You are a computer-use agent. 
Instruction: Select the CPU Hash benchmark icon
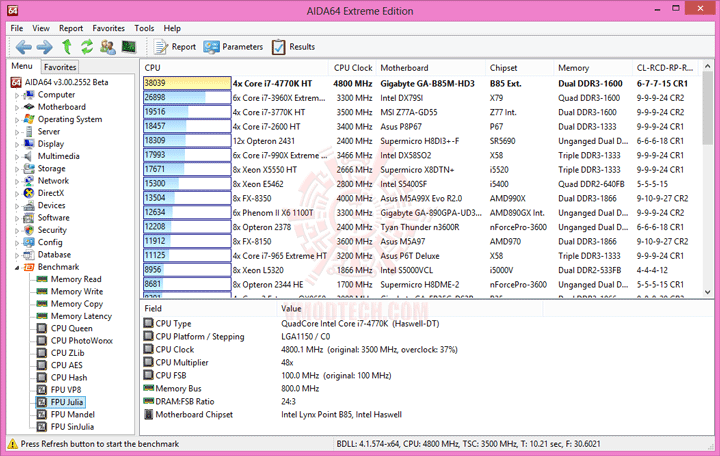[42, 377]
